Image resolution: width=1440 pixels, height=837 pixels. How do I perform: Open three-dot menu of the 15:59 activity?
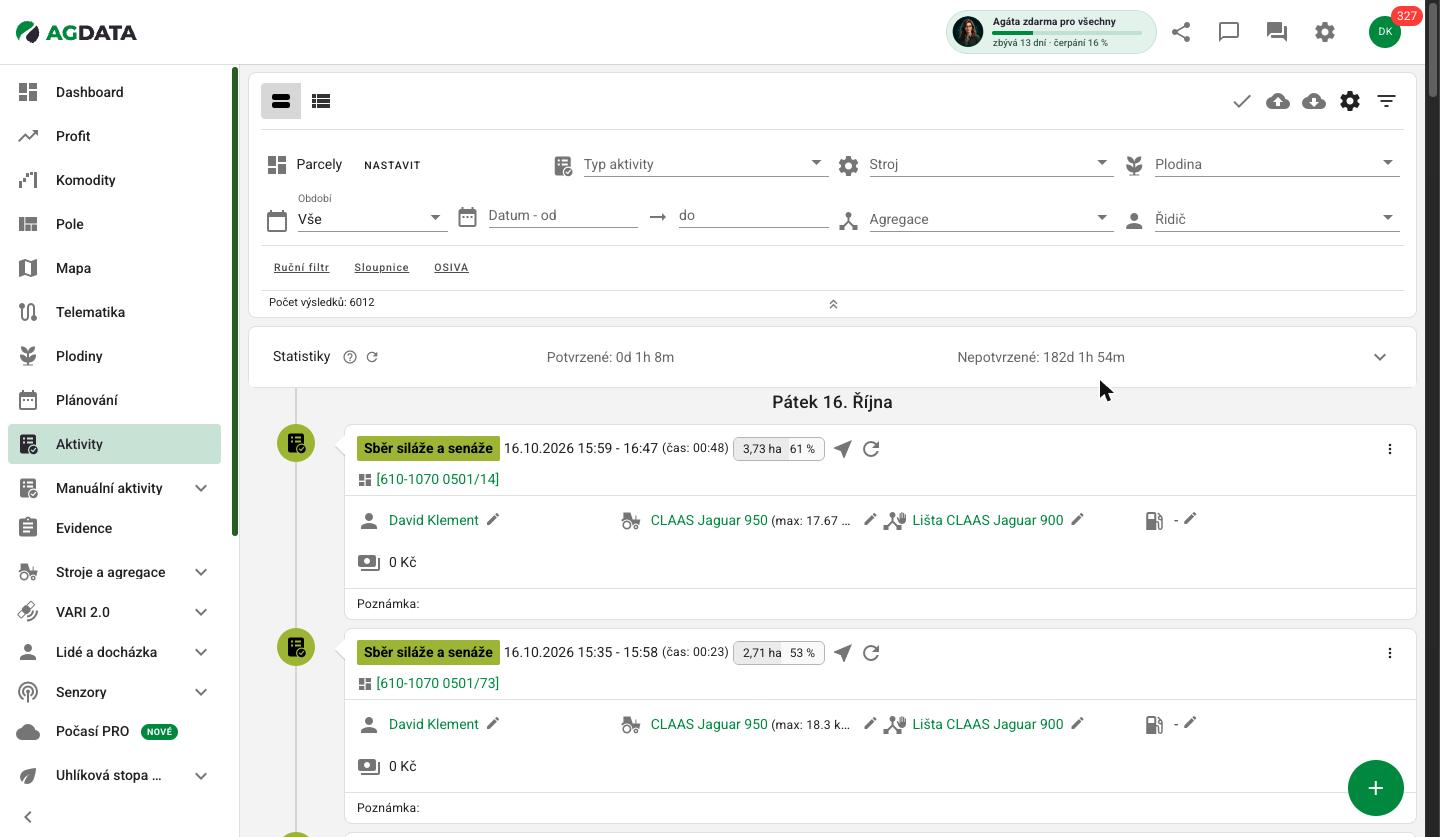1389,449
